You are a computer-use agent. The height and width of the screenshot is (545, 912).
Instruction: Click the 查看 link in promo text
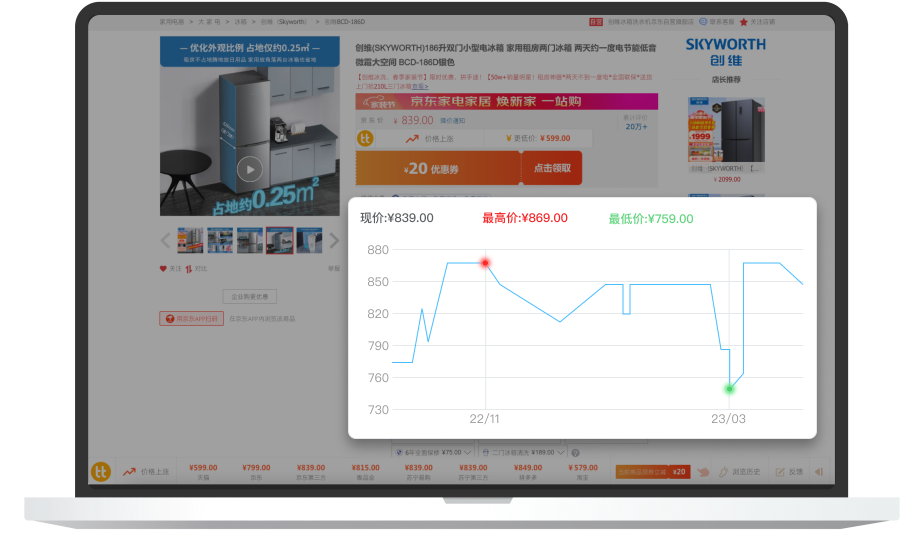pos(420,87)
